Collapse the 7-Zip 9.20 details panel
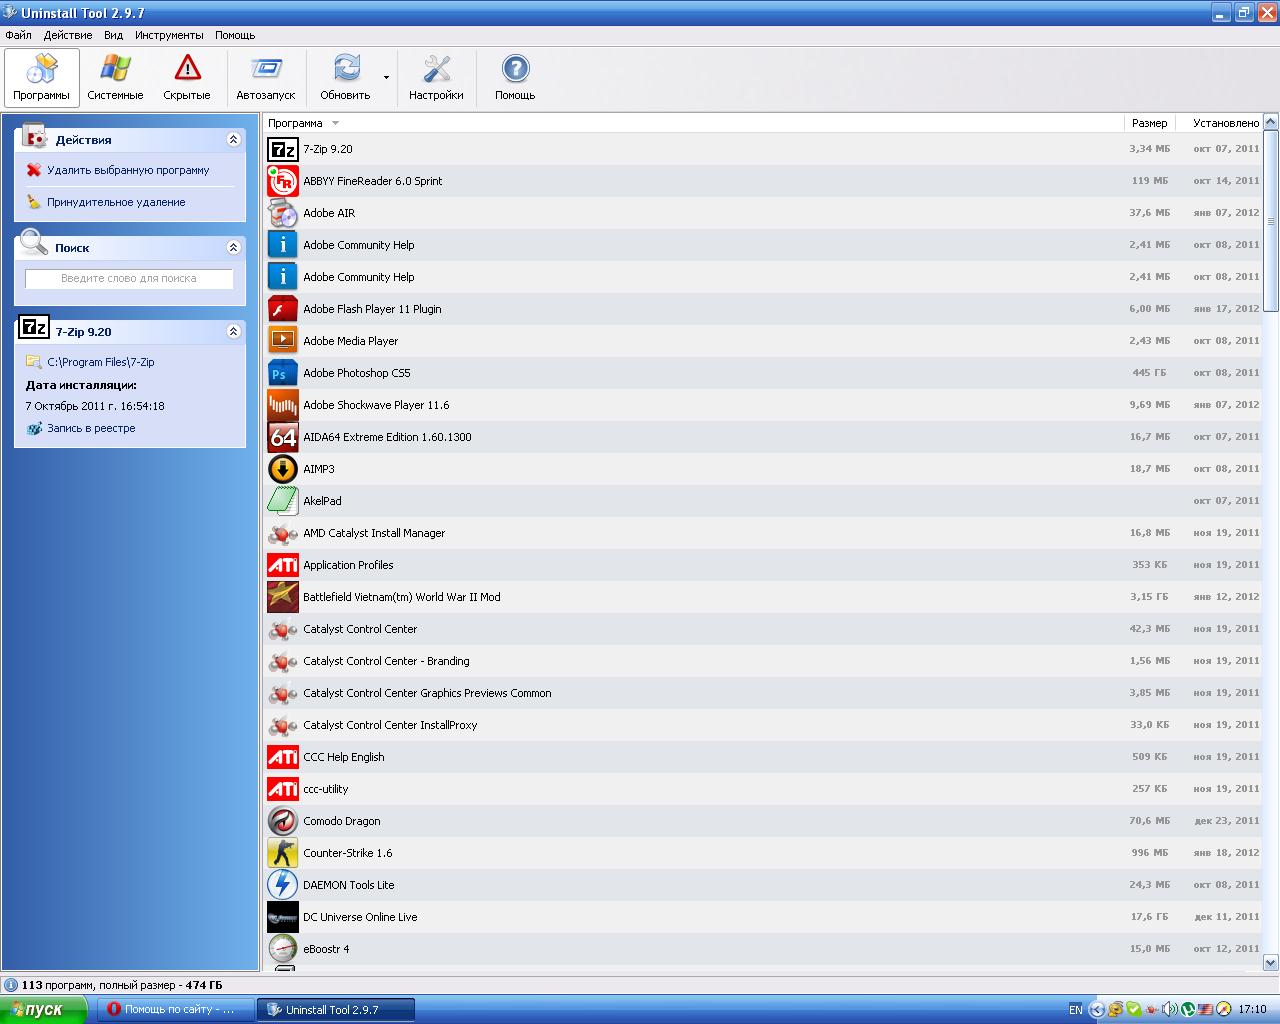The height and width of the screenshot is (1024, 1280). pyautogui.click(x=234, y=331)
